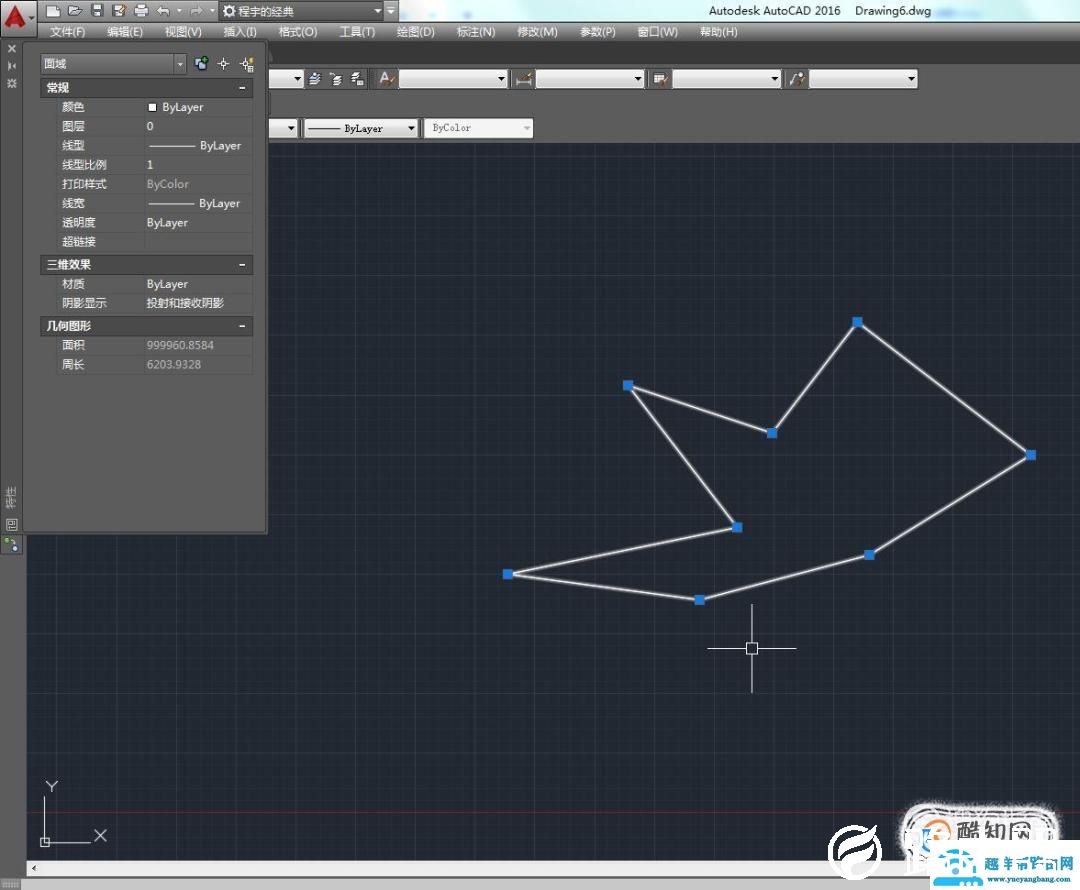
Task: Collapse the 几何图形 section
Action: click(242, 326)
